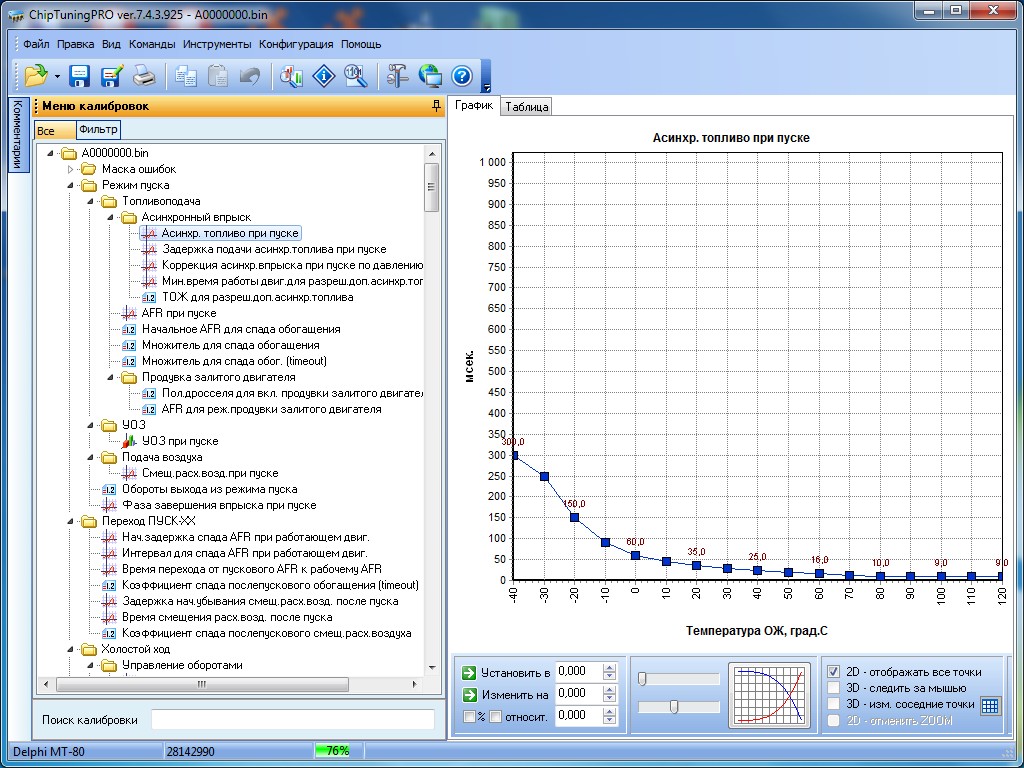
Task: Open dropdown arrow beside open file icon
Action: pyautogui.click(x=57, y=76)
